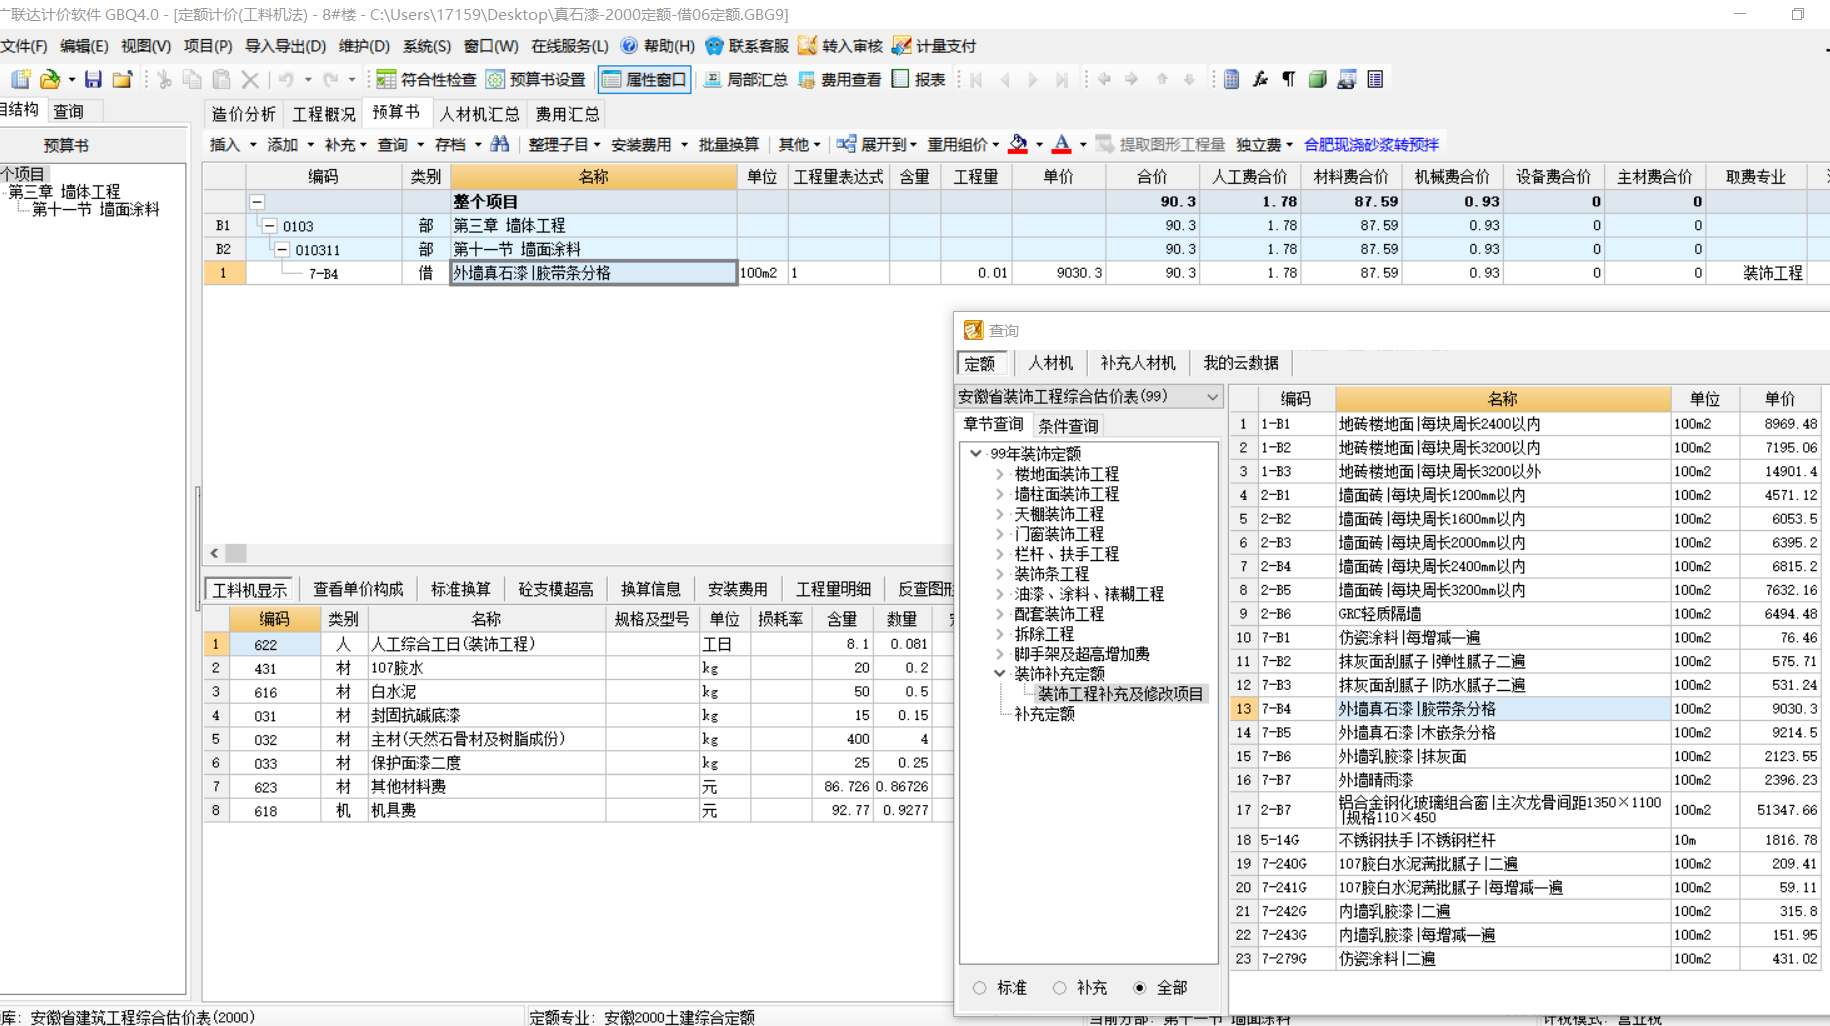Click the paste clipboard icon

click(221, 79)
